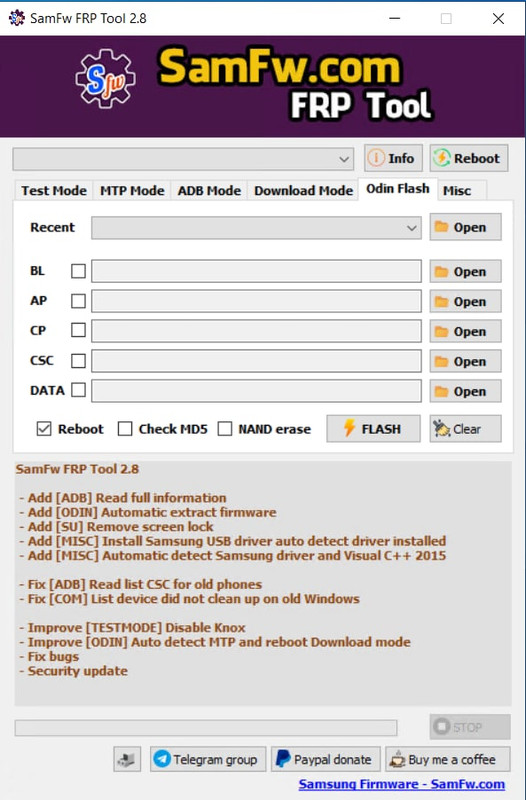Image resolution: width=526 pixels, height=800 pixels.
Task: Open file browser for DATA row
Action: tap(465, 391)
